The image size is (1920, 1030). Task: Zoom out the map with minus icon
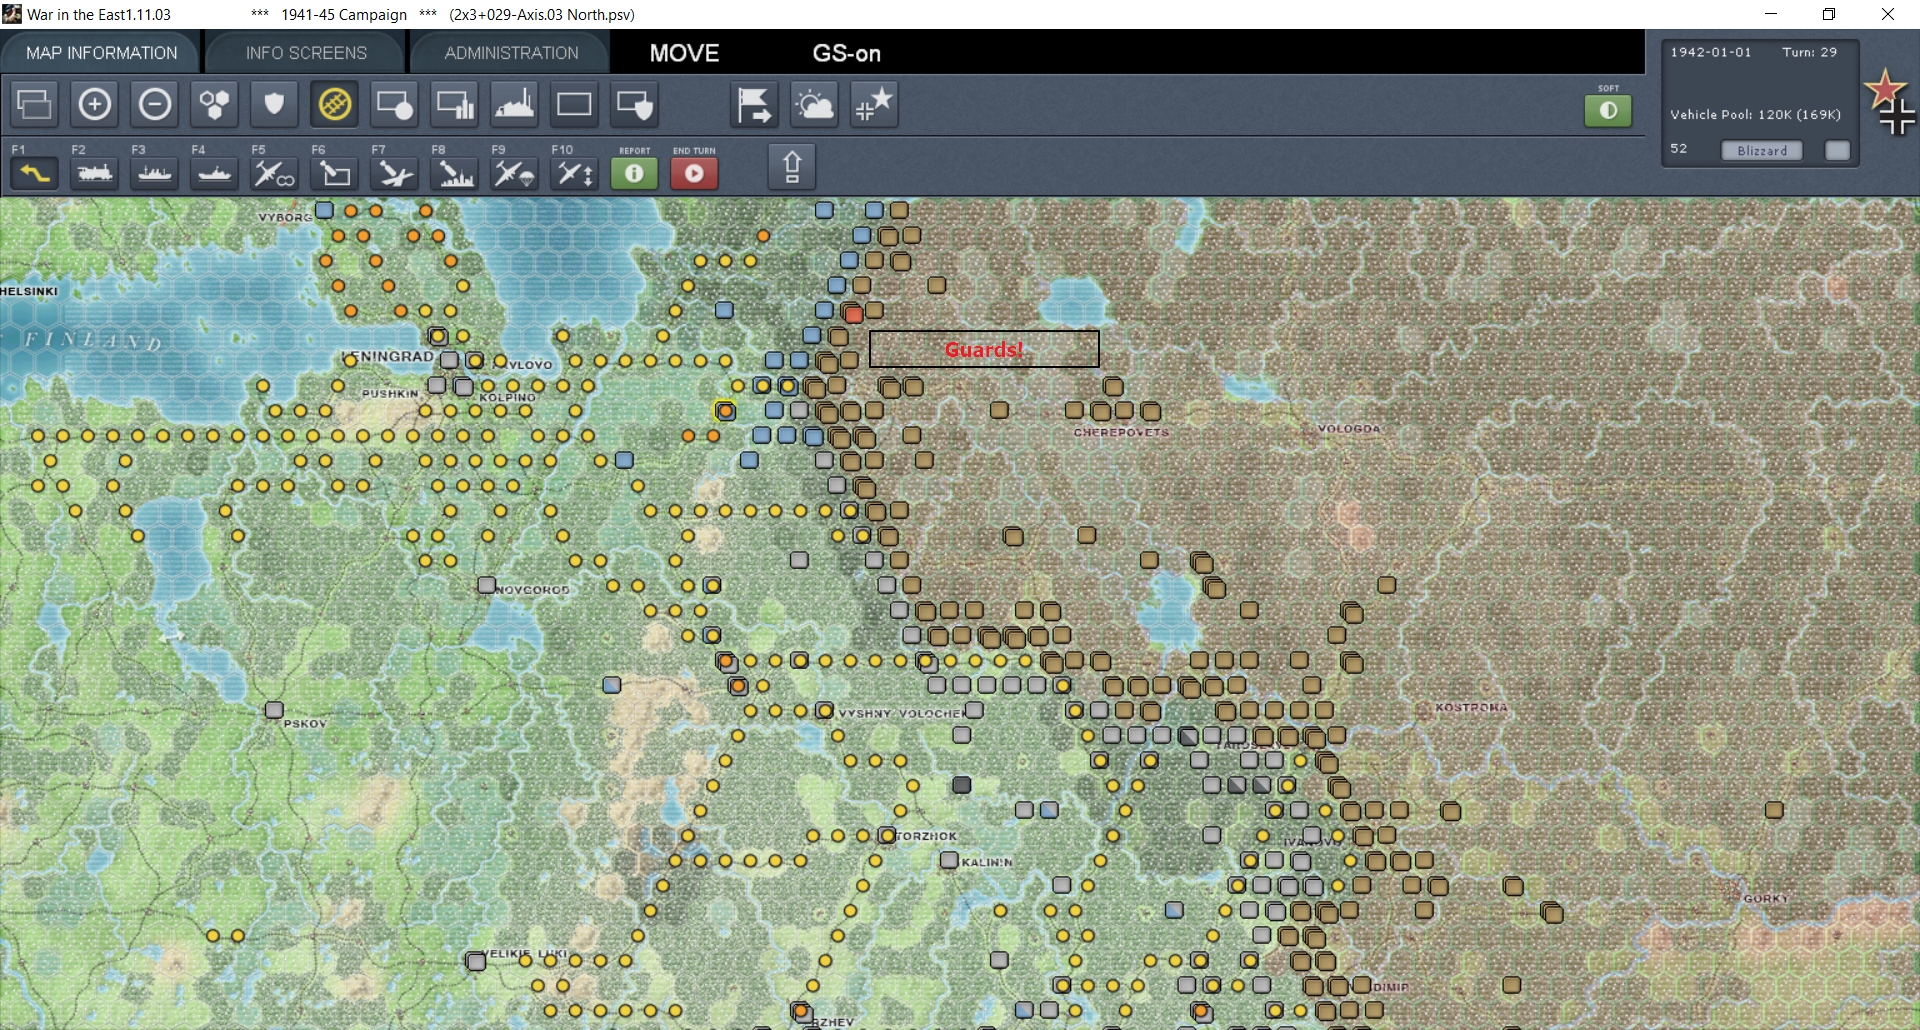(x=155, y=104)
